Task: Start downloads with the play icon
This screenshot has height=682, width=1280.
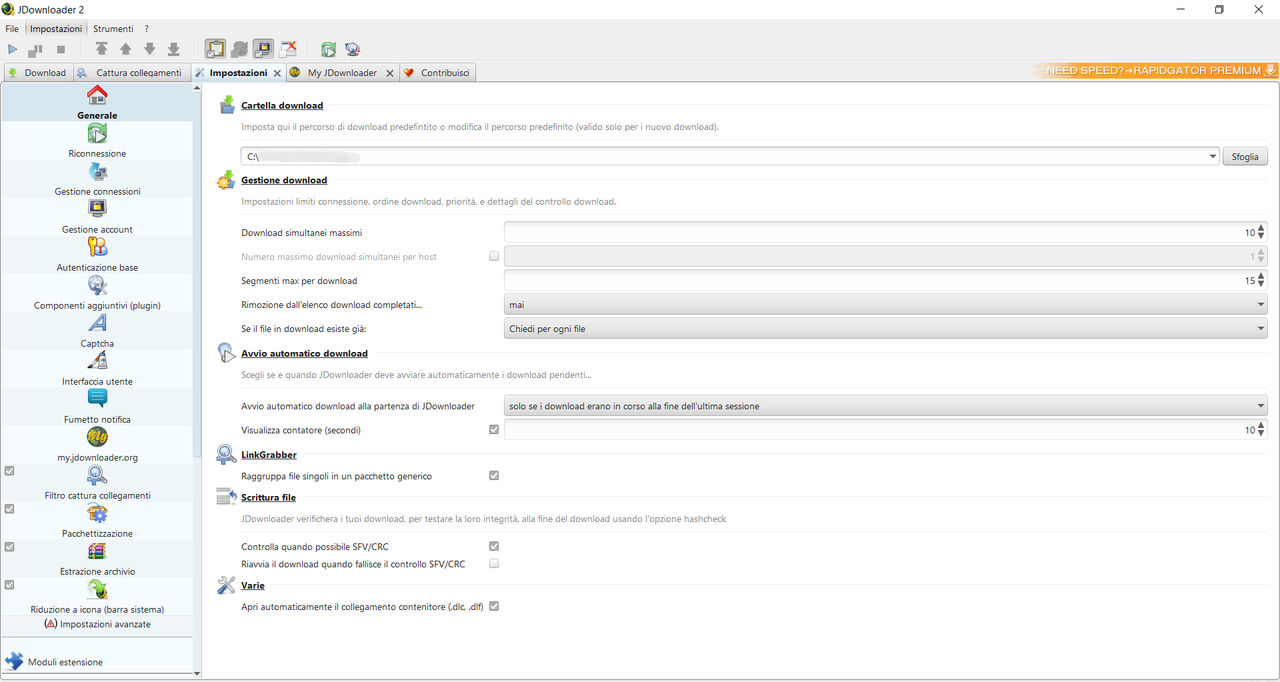Action: tap(13, 49)
